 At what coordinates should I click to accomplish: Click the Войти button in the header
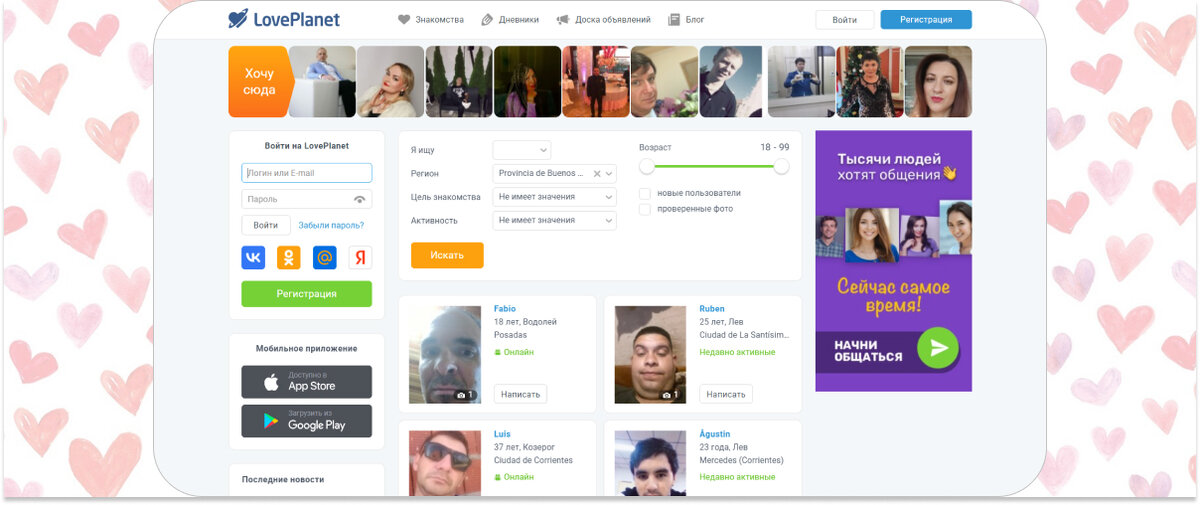(x=845, y=20)
